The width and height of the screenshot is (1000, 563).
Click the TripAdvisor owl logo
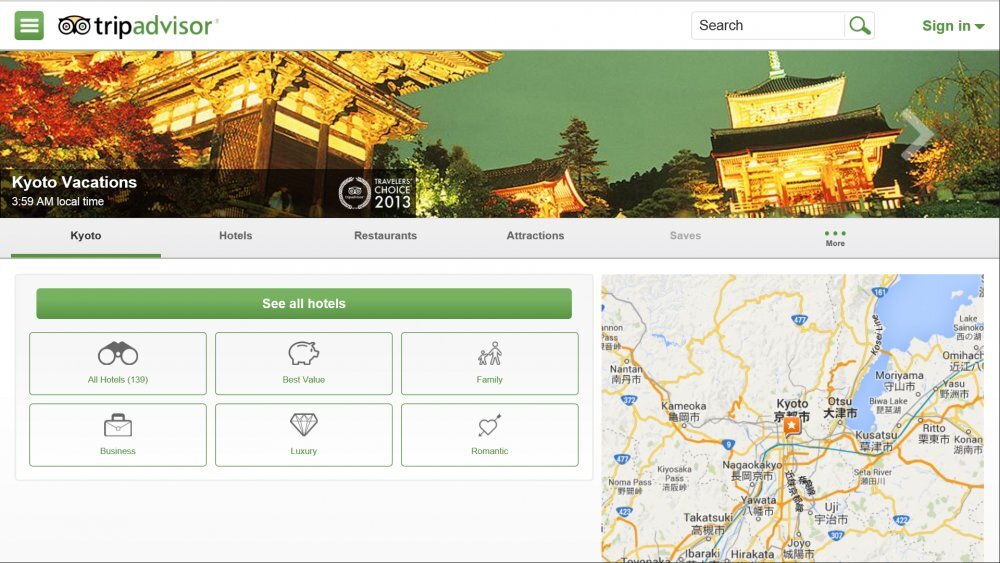[75, 26]
